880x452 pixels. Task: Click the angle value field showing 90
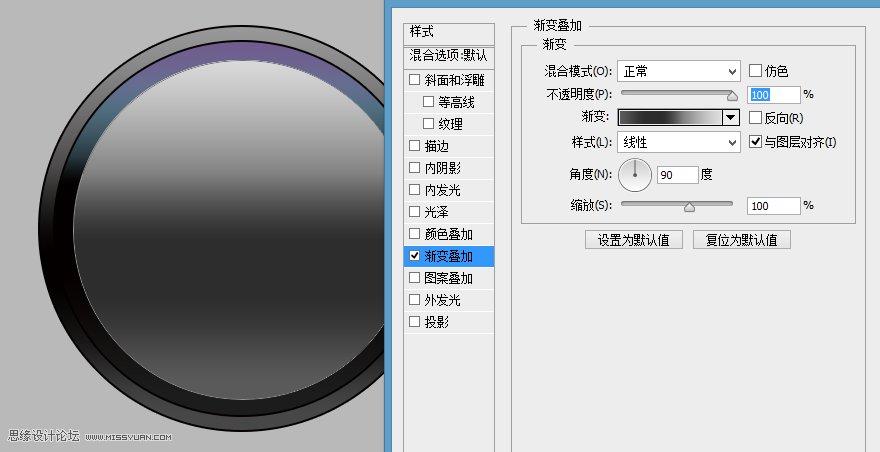[677, 175]
